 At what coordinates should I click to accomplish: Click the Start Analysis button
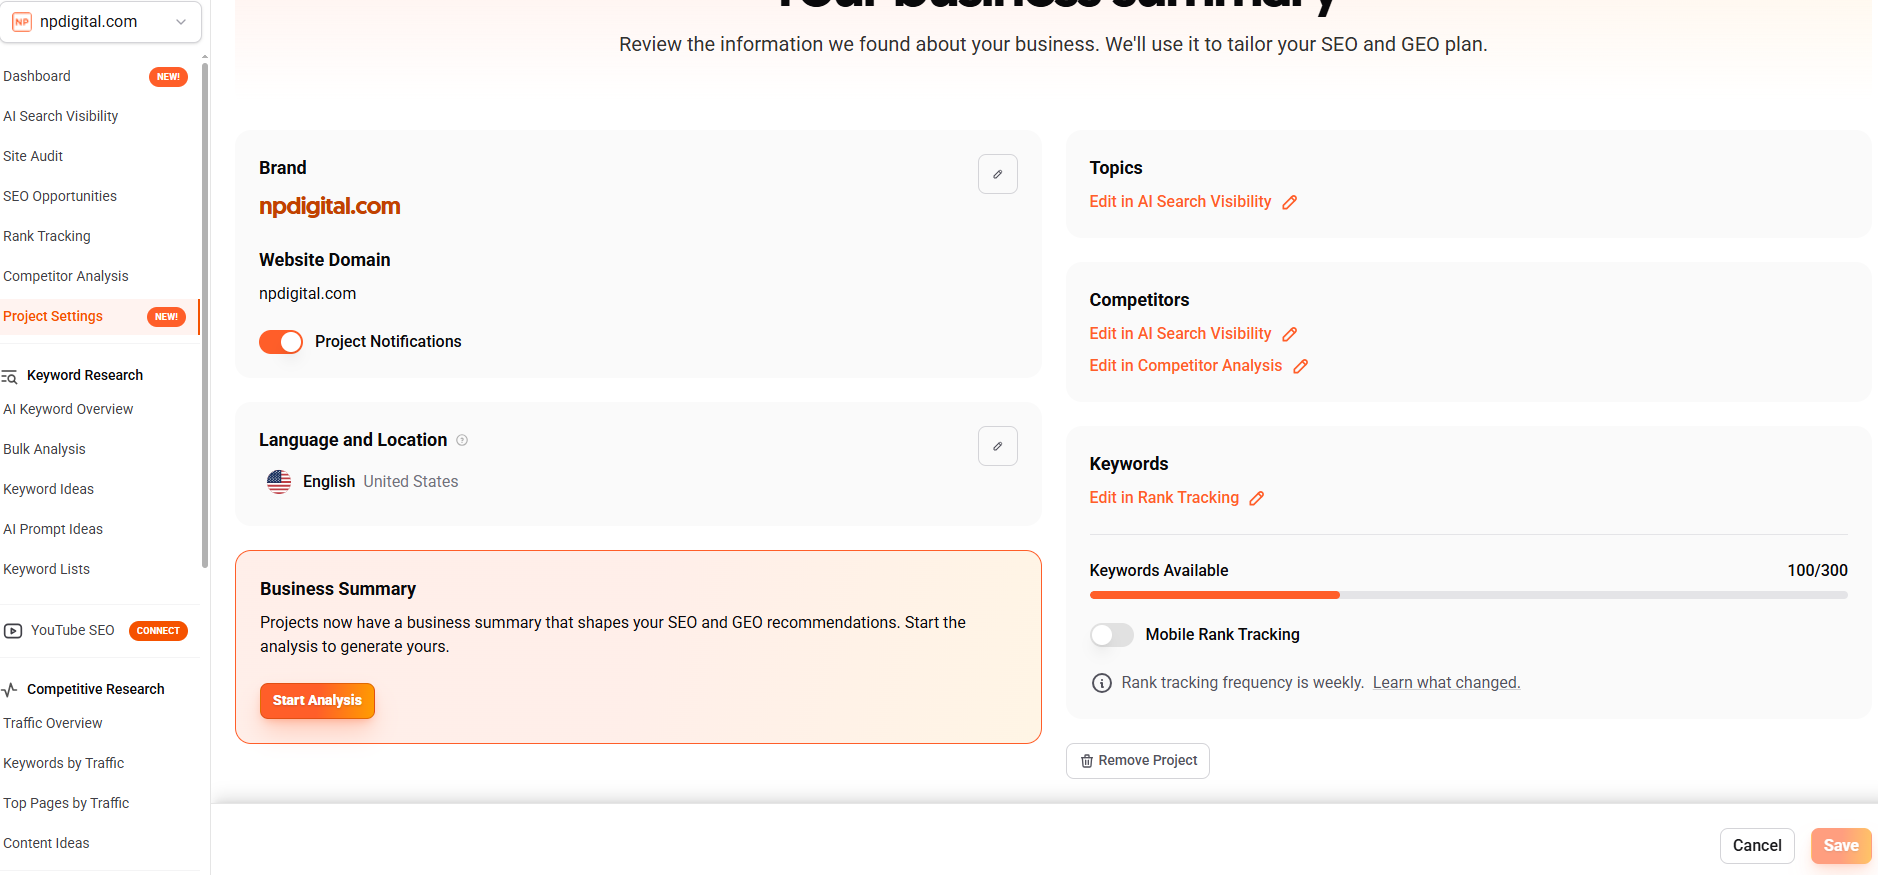click(x=317, y=701)
